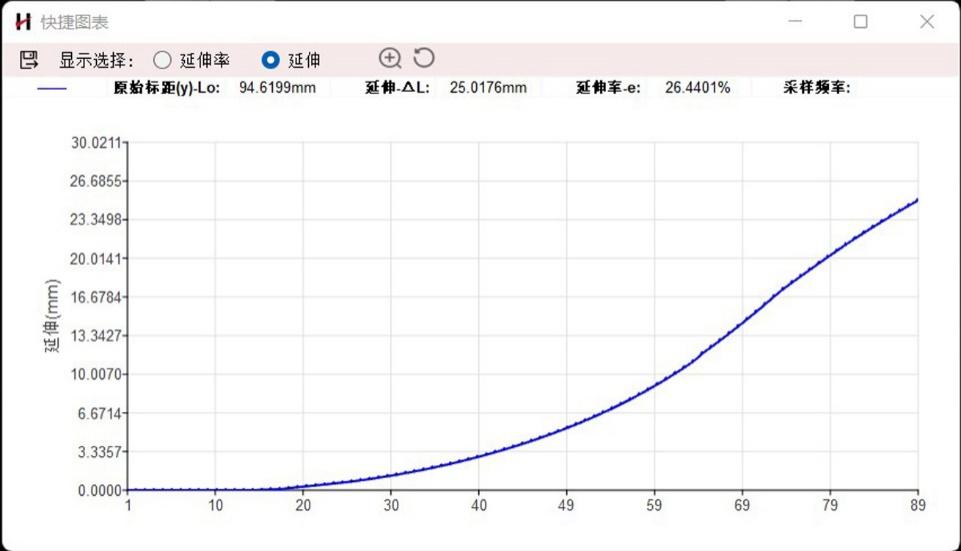Click the 采样频率 label
Image resolution: width=961 pixels, height=551 pixels.
(816, 88)
